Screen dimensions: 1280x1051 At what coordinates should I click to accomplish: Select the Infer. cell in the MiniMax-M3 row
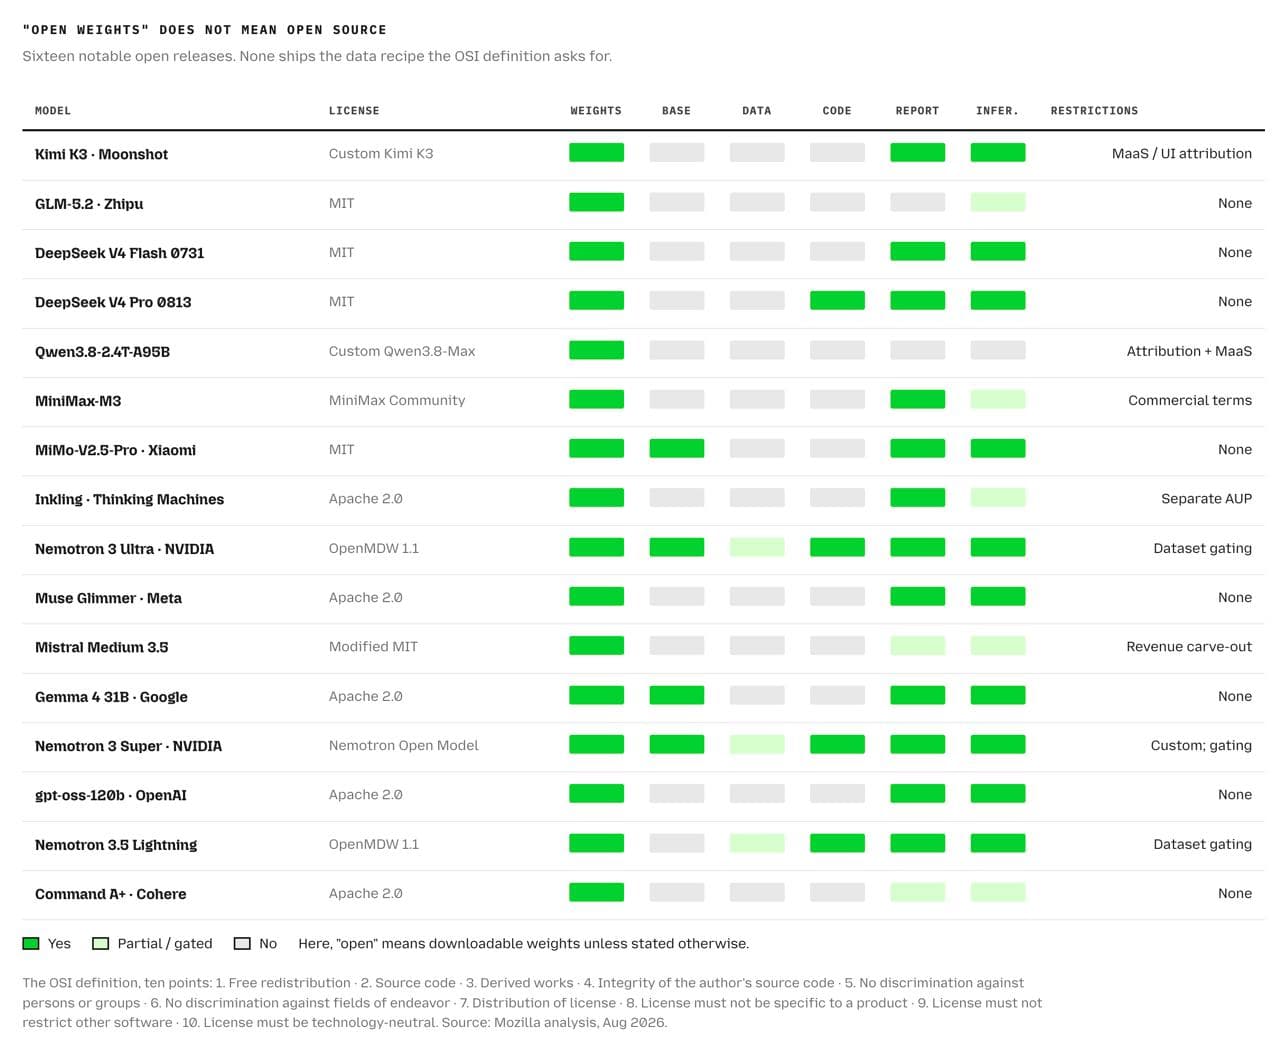tap(997, 400)
